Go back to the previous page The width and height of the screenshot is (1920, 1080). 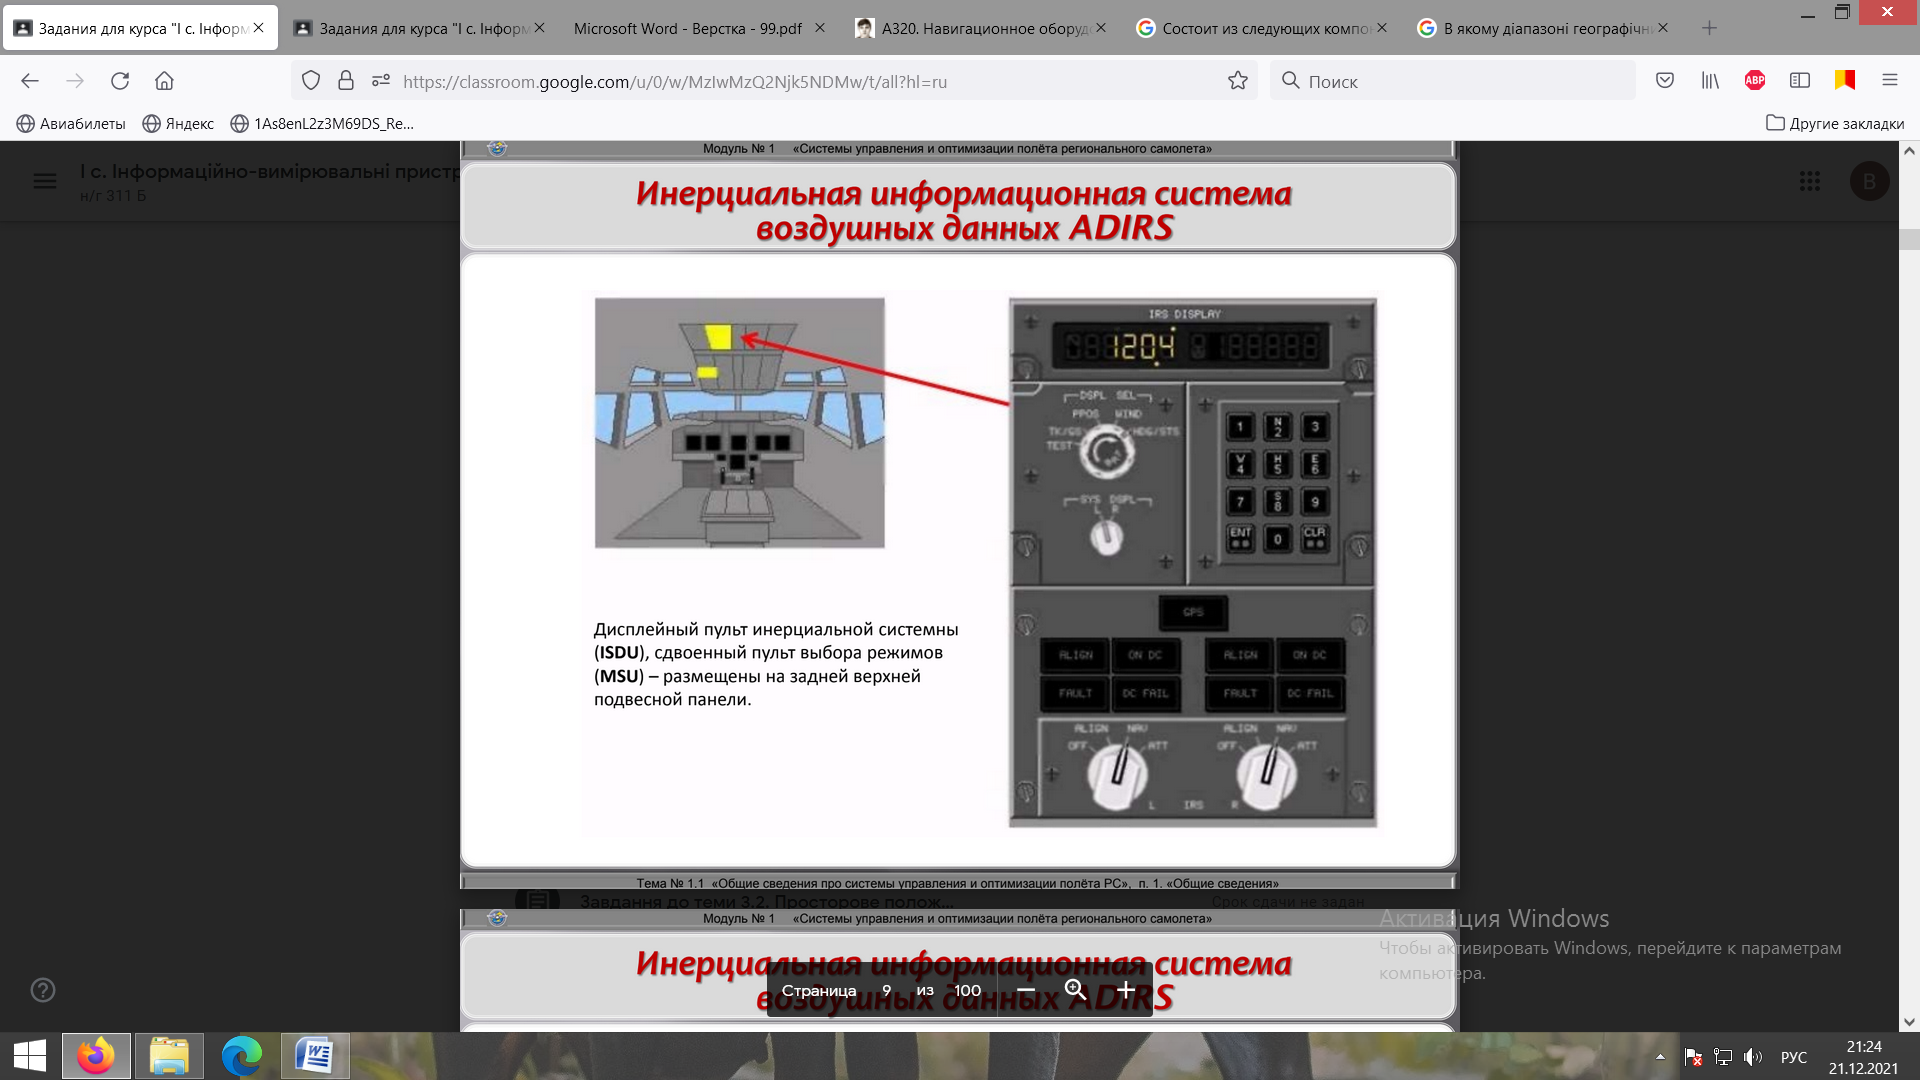[30, 81]
